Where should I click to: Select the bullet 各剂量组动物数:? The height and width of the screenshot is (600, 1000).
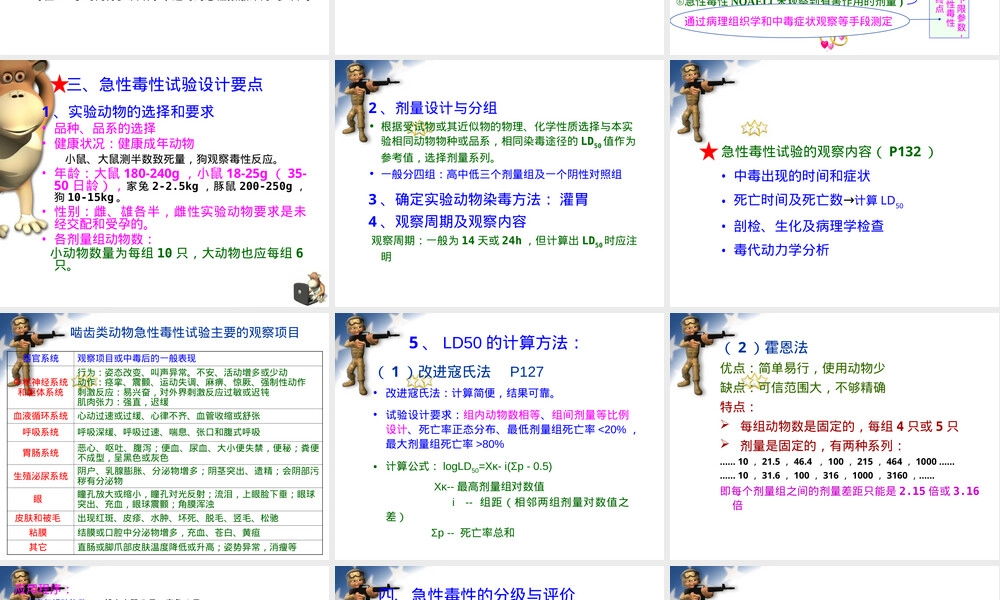(103, 239)
